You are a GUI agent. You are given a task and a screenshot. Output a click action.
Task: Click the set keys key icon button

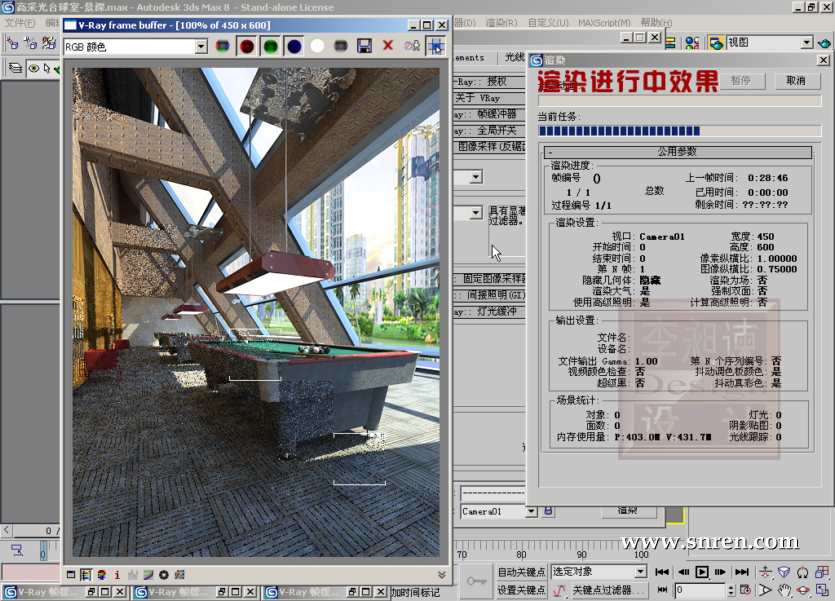pos(476,581)
